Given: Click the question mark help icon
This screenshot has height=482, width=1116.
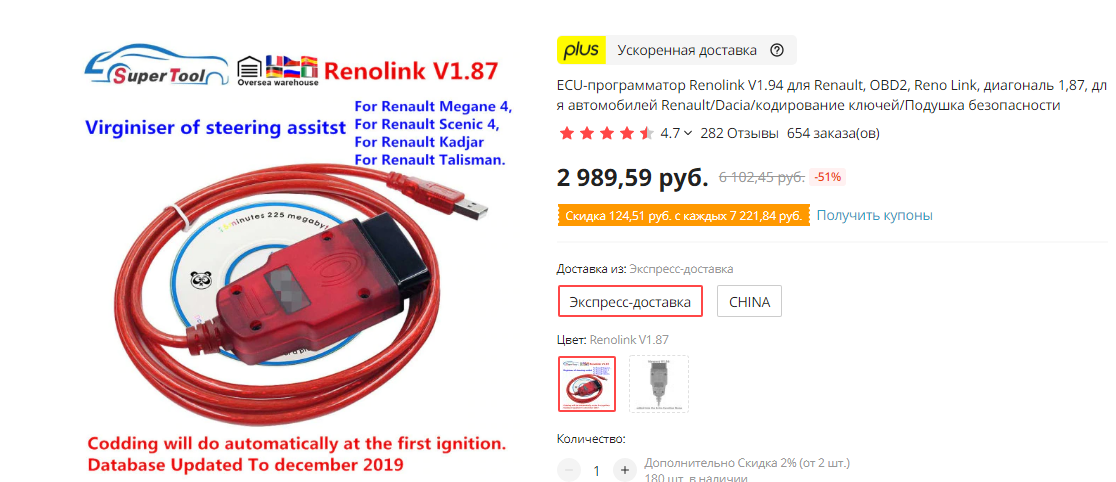Looking at the screenshot, I should tap(777, 51).
